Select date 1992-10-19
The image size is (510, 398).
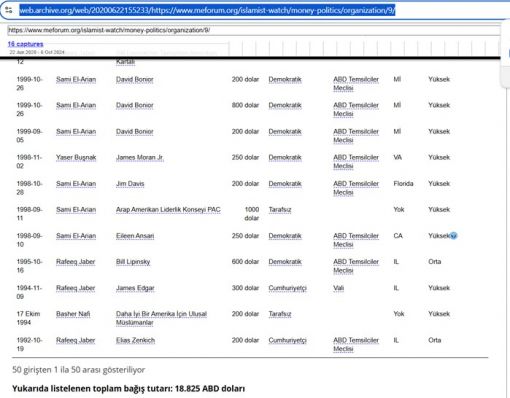point(29,344)
